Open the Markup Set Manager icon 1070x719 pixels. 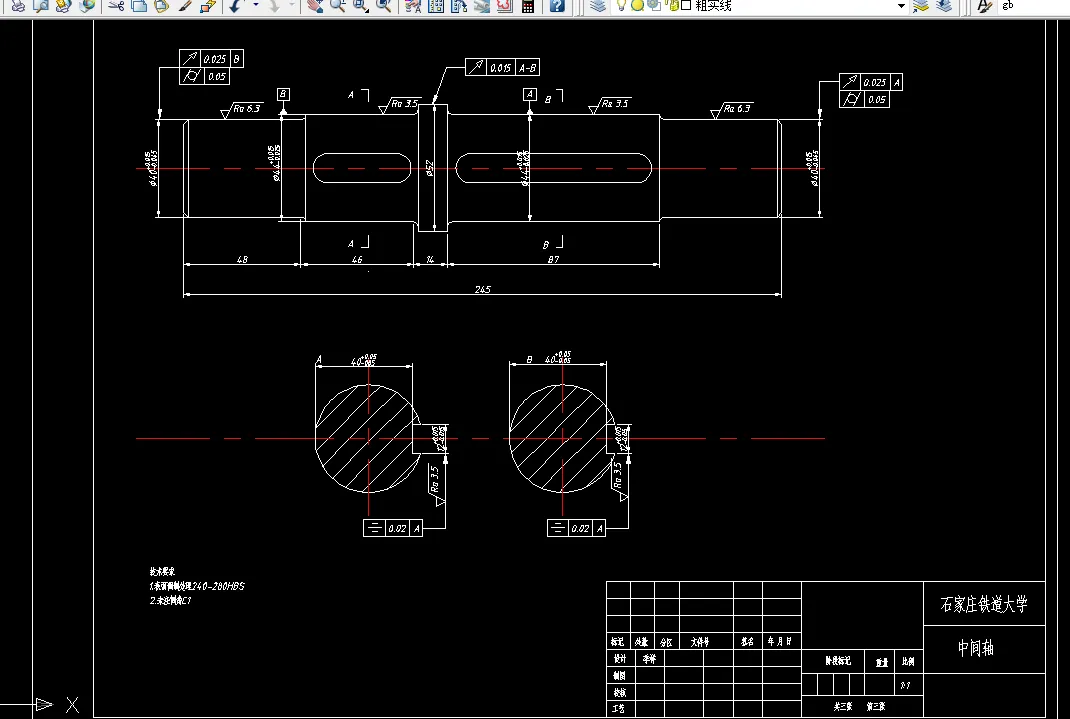click(x=504, y=5)
